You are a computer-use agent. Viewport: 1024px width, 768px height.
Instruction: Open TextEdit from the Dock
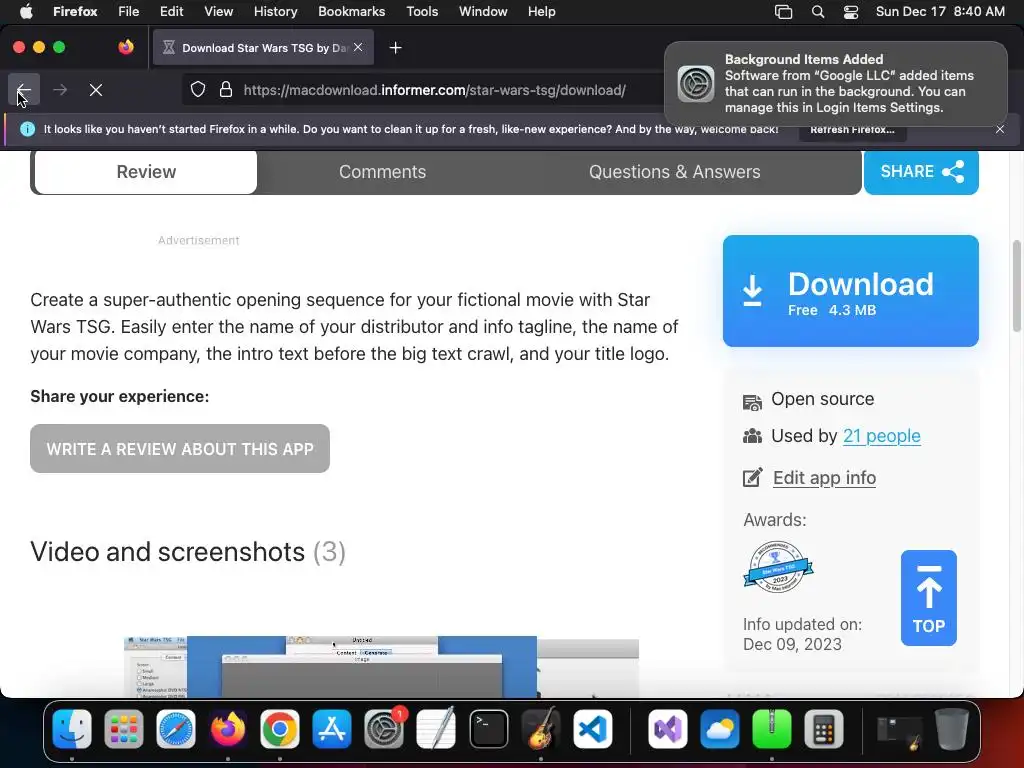436,729
